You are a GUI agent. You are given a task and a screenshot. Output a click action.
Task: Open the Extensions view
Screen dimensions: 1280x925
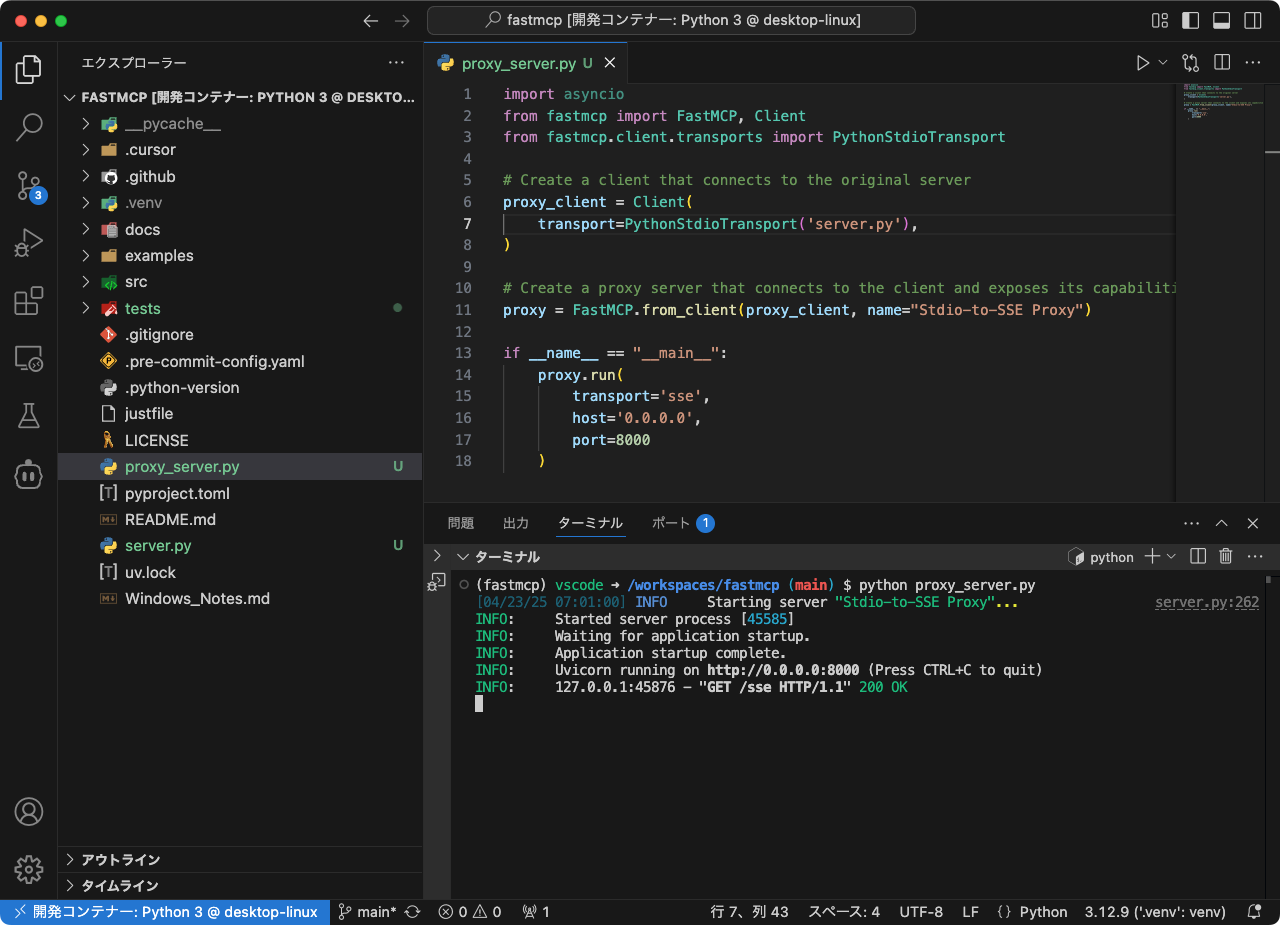[x=29, y=298]
